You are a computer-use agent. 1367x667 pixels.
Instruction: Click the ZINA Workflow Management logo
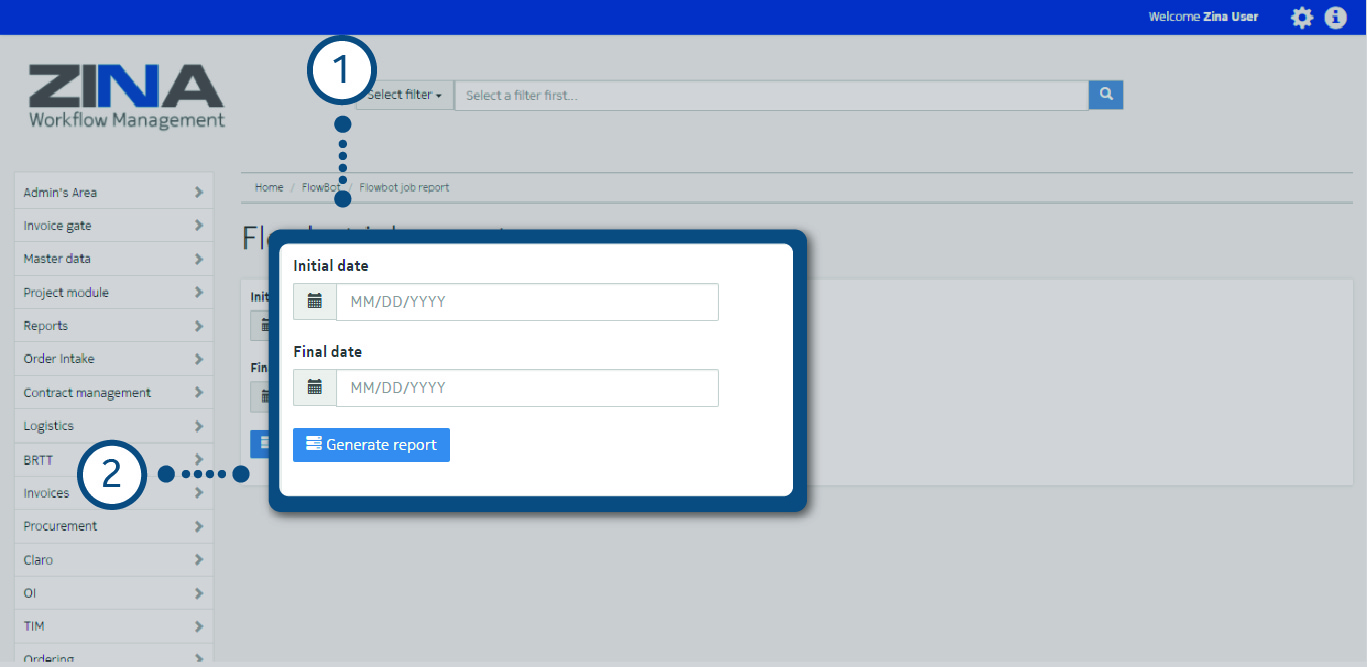127,97
